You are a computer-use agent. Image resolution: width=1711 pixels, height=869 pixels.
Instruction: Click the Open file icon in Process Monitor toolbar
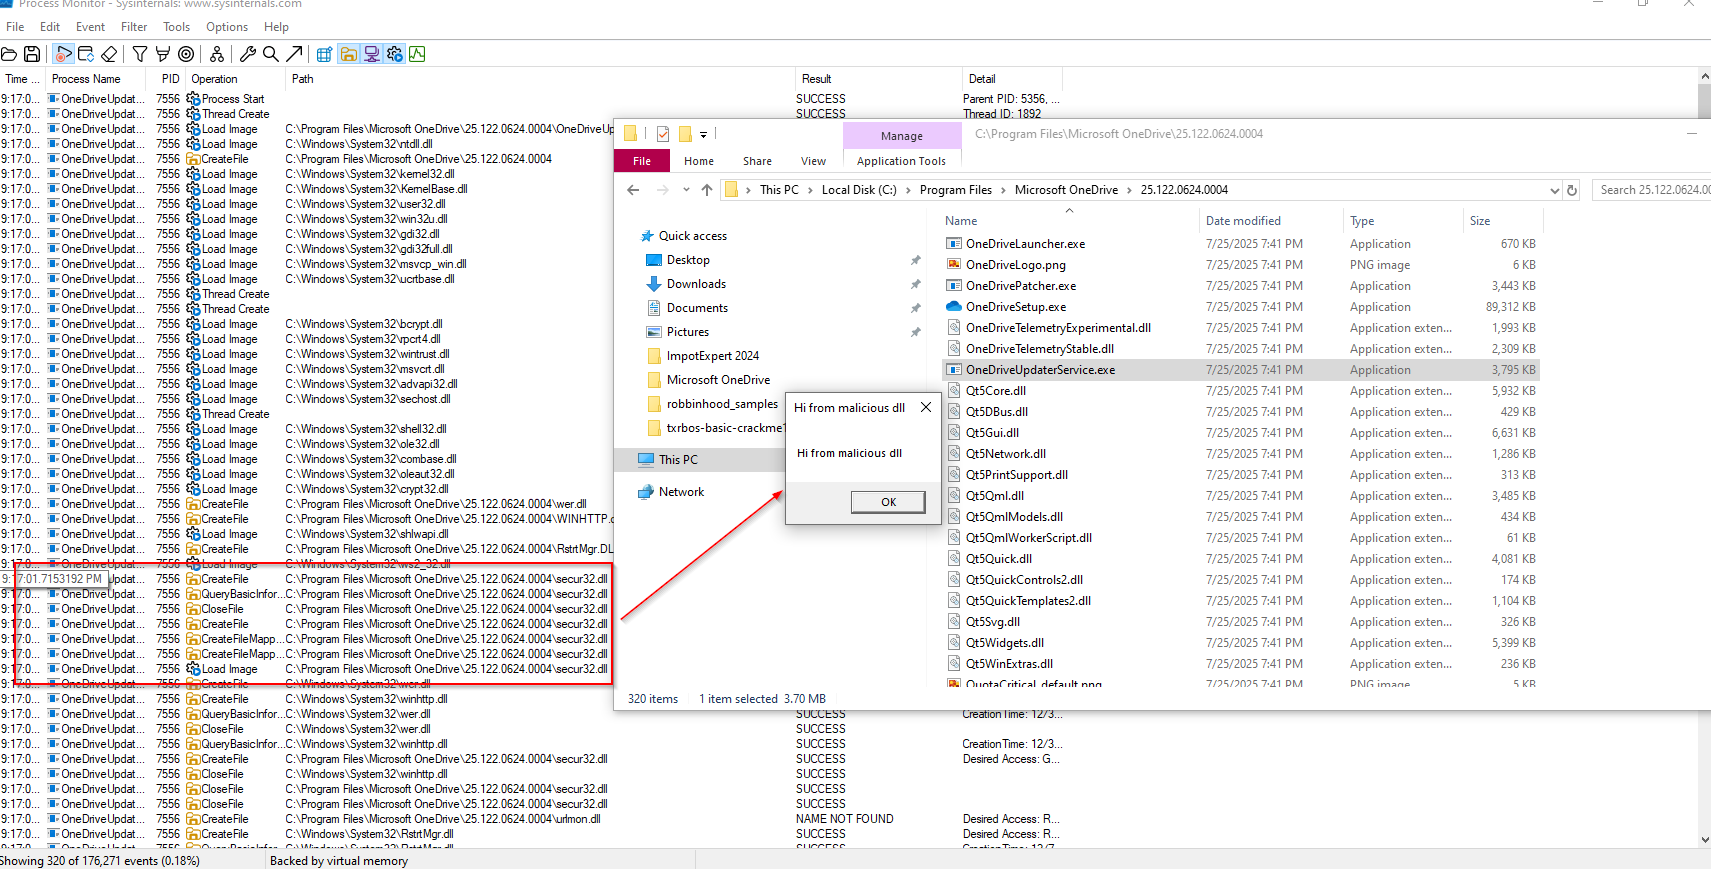click(x=9, y=54)
